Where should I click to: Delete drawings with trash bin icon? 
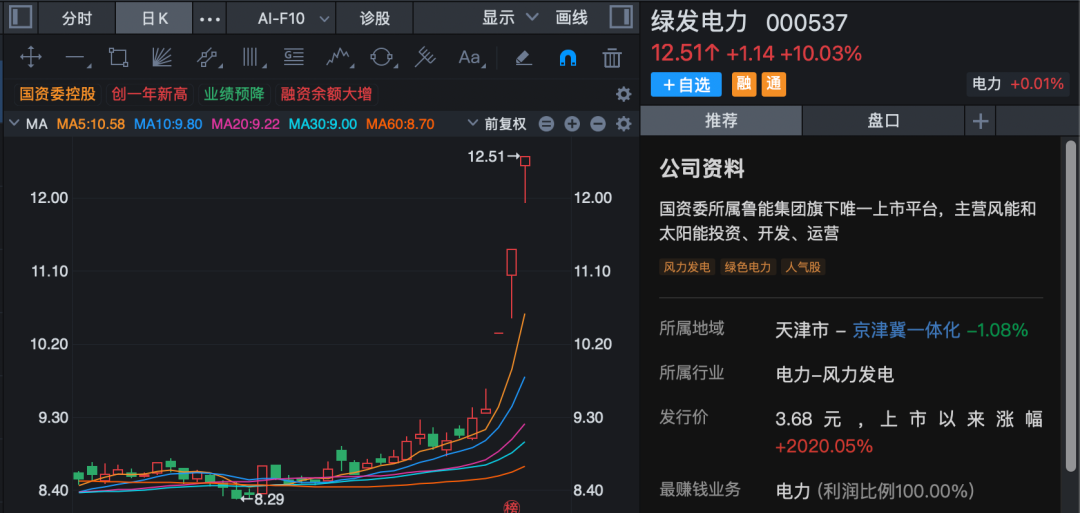tap(612, 58)
